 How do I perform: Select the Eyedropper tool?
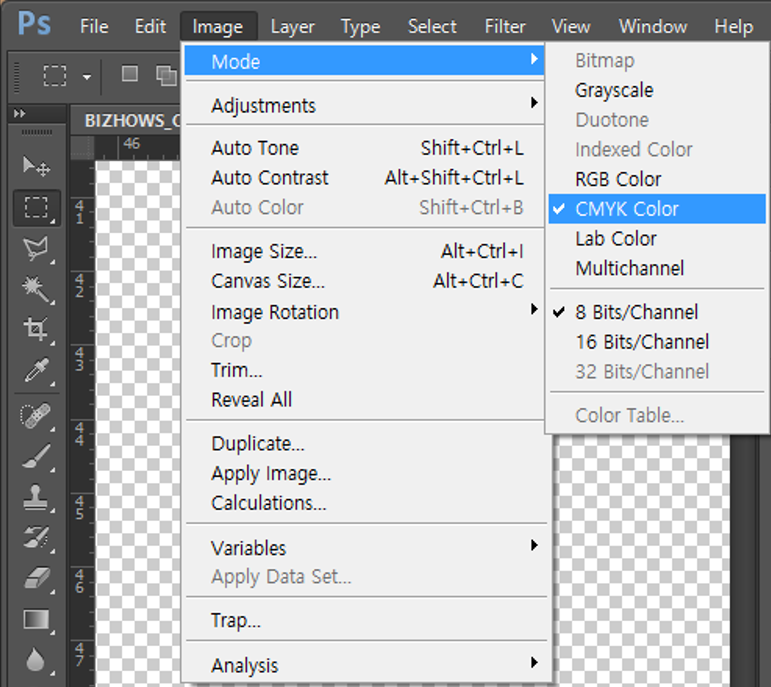[x=36, y=370]
